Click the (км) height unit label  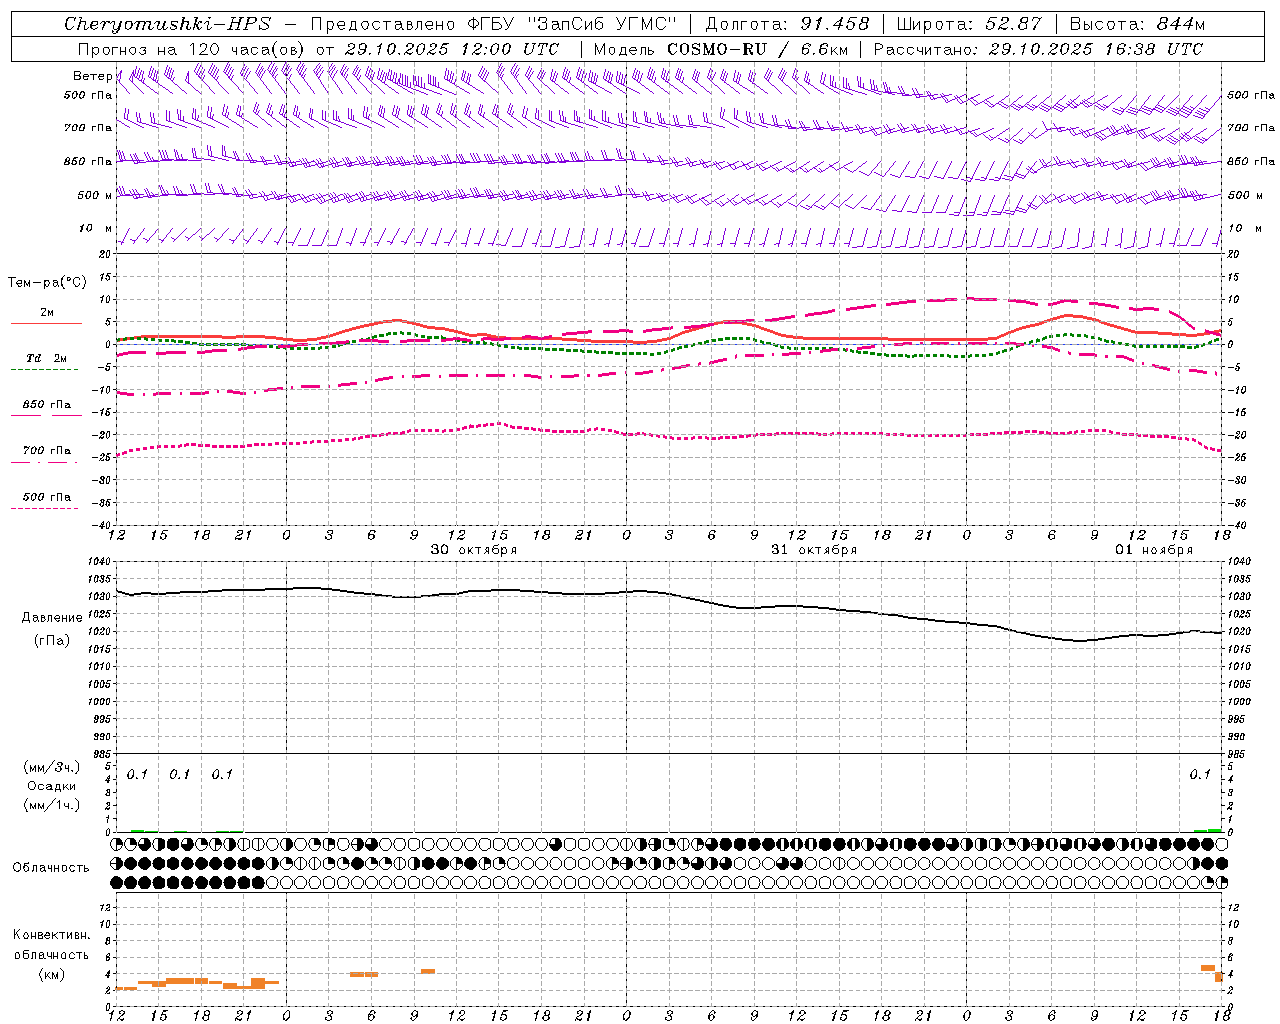click(x=52, y=974)
